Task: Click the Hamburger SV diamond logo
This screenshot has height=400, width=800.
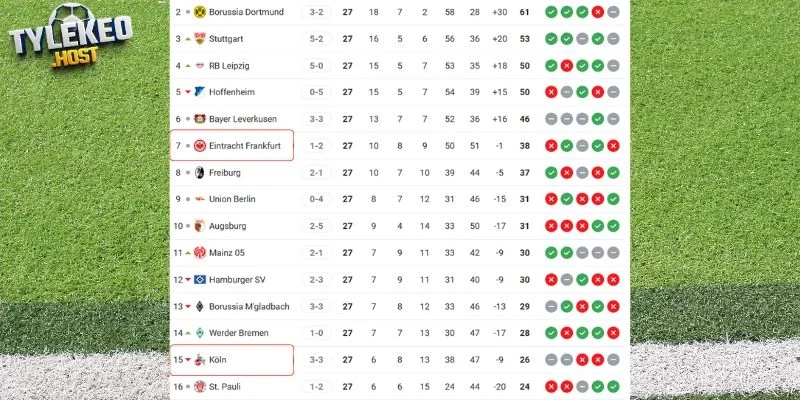Action: 199,279
